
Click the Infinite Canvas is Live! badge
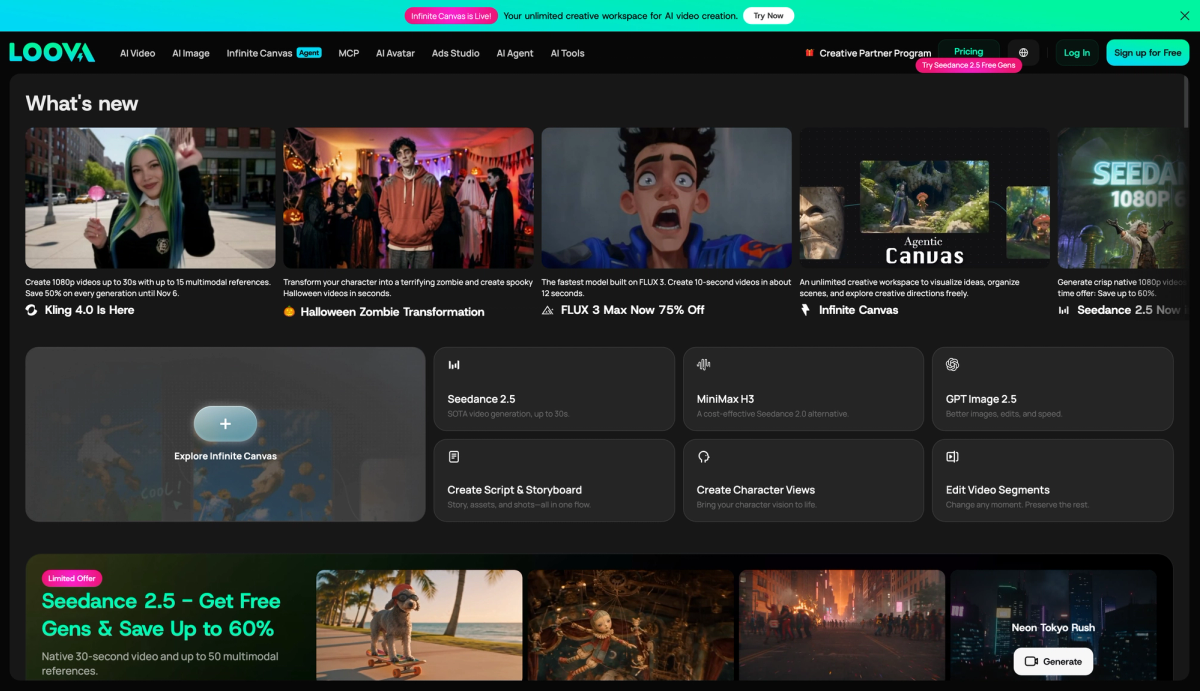point(450,16)
